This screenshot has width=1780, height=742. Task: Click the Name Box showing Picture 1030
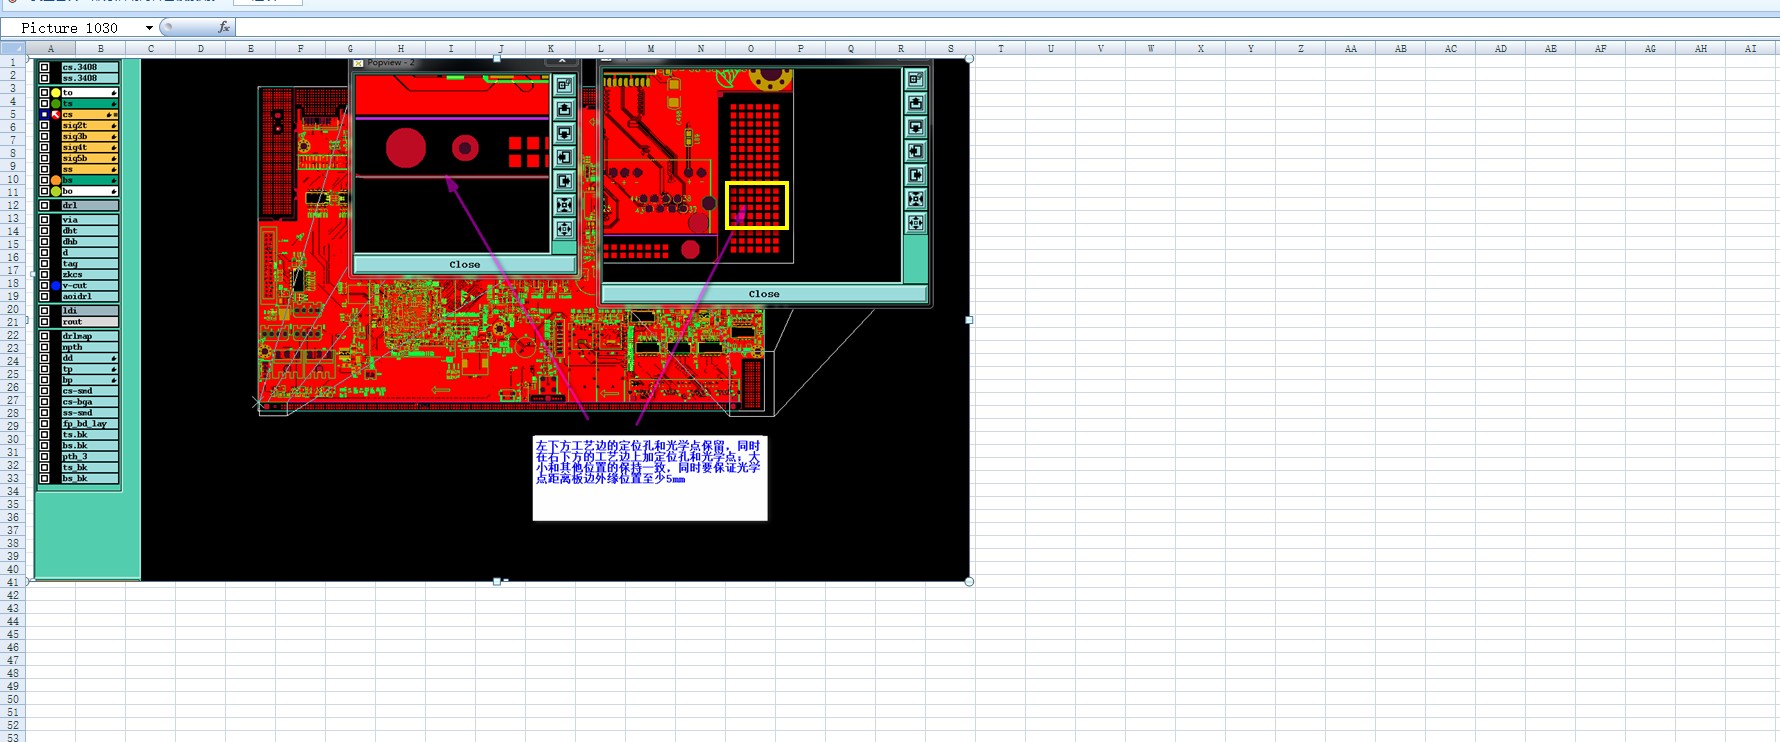(x=78, y=28)
